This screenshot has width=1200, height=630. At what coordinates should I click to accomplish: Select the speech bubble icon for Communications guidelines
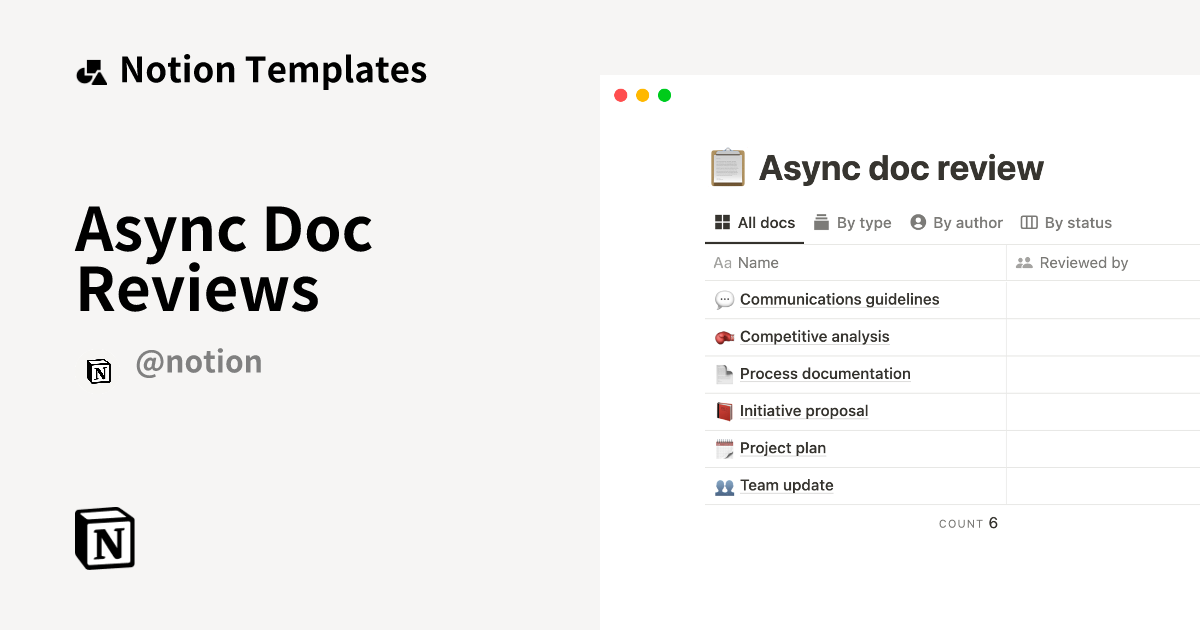click(x=723, y=299)
